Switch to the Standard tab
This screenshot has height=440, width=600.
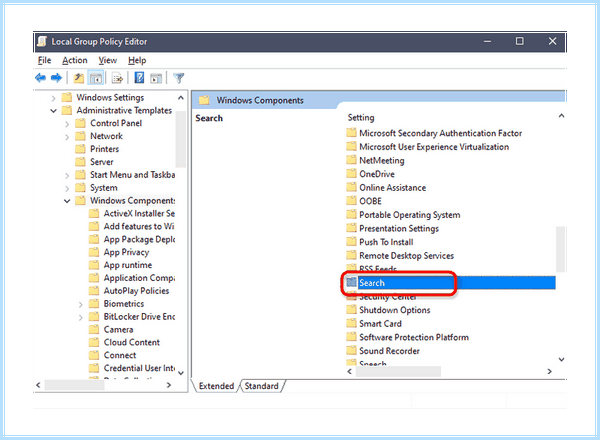[262, 386]
